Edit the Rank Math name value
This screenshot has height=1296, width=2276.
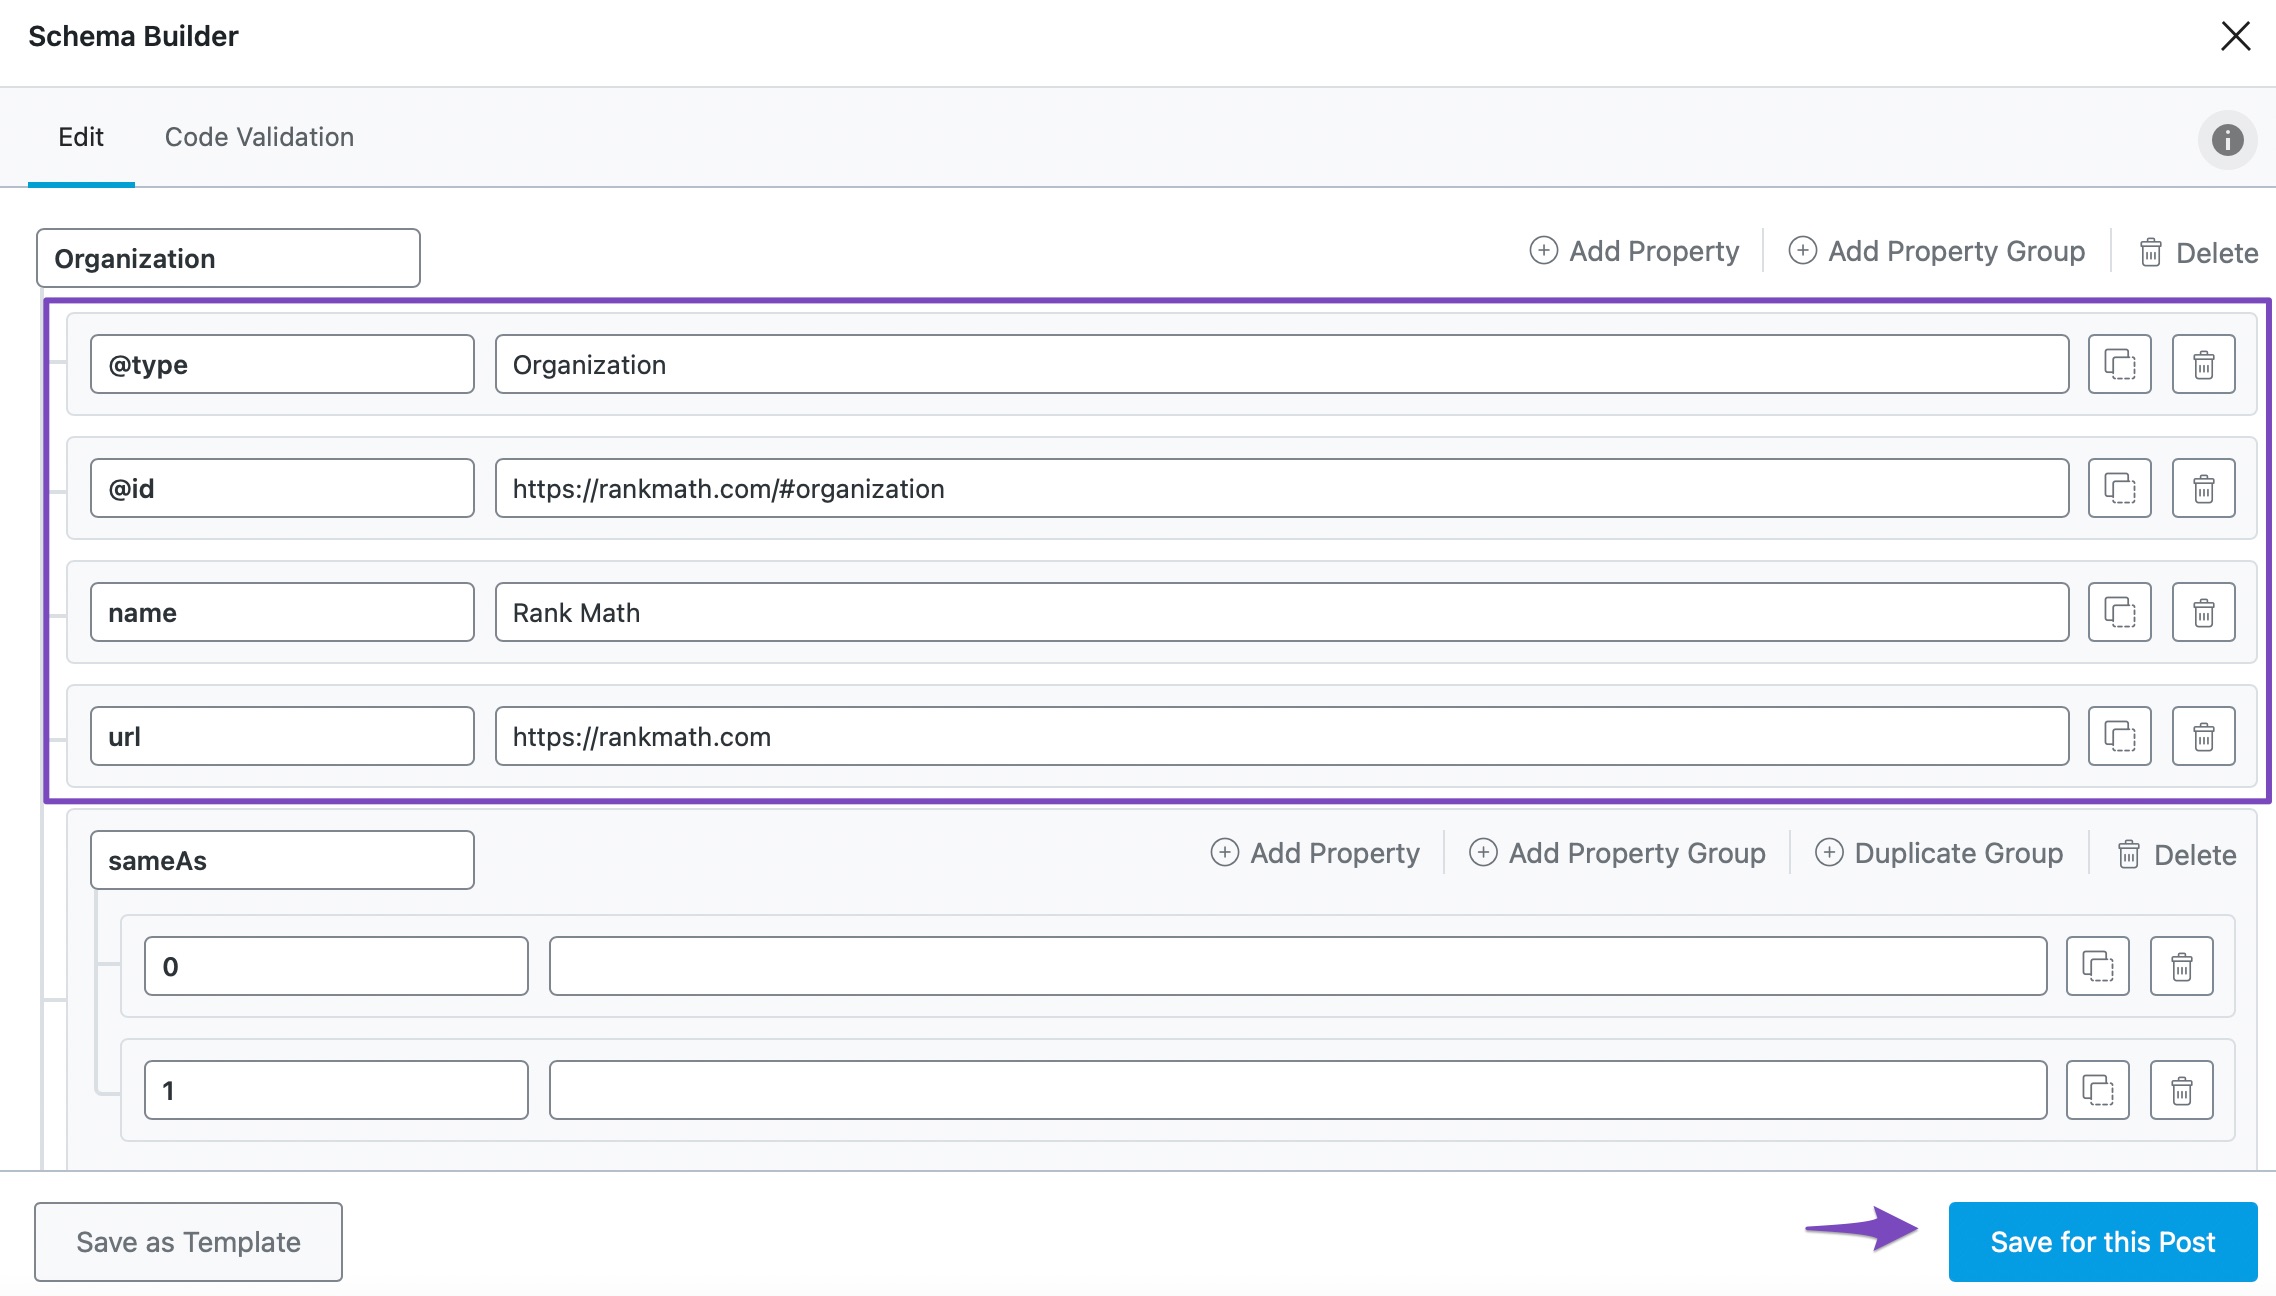[1282, 612]
